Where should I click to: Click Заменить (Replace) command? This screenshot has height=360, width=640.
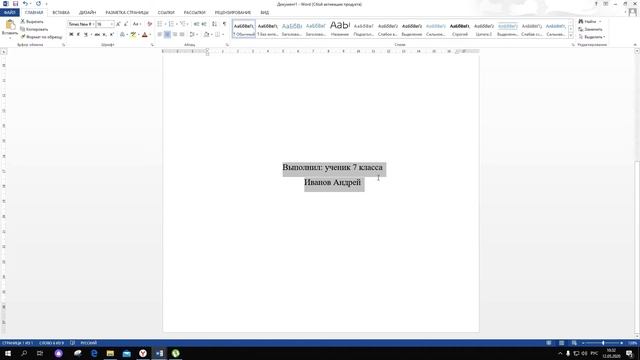coord(590,29)
